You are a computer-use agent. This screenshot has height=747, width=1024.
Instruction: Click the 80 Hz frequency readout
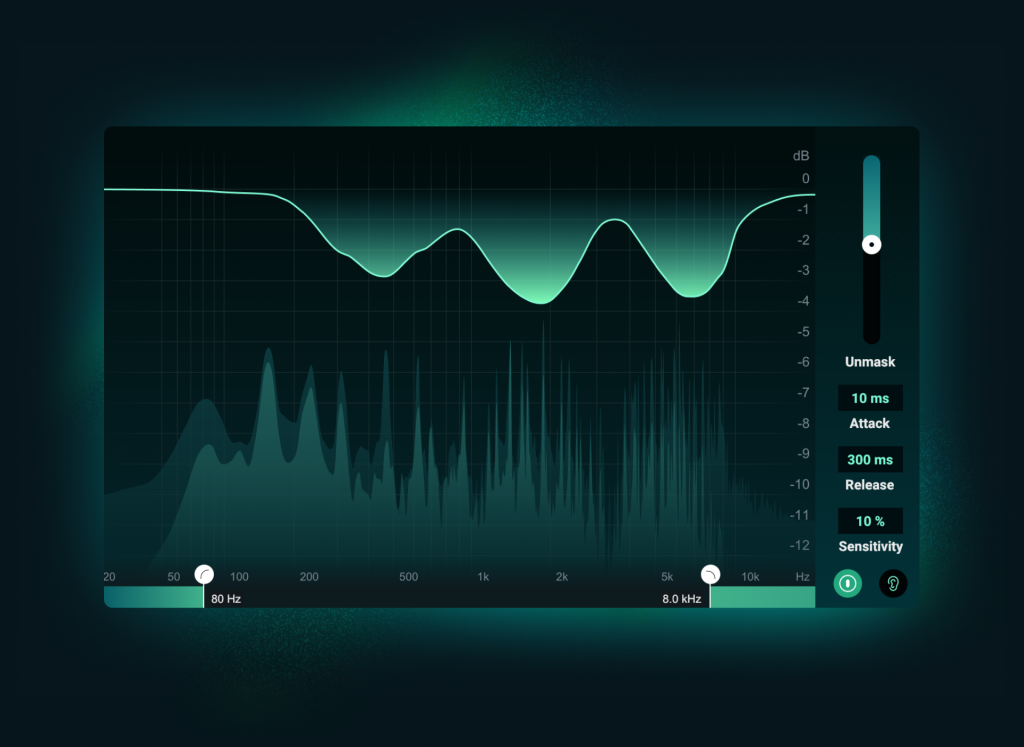pyautogui.click(x=226, y=599)
